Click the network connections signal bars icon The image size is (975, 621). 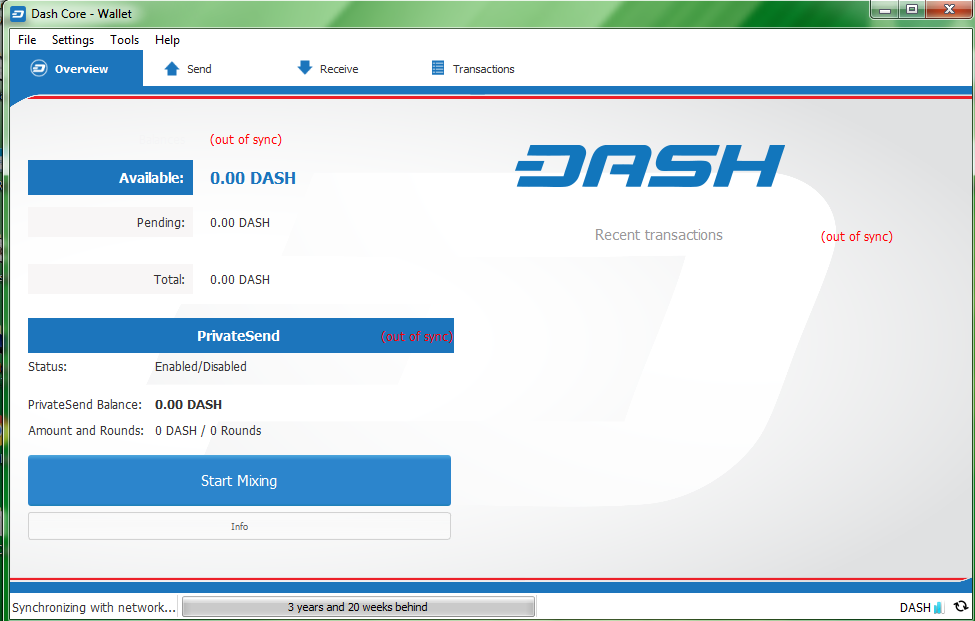pos(939,607)
